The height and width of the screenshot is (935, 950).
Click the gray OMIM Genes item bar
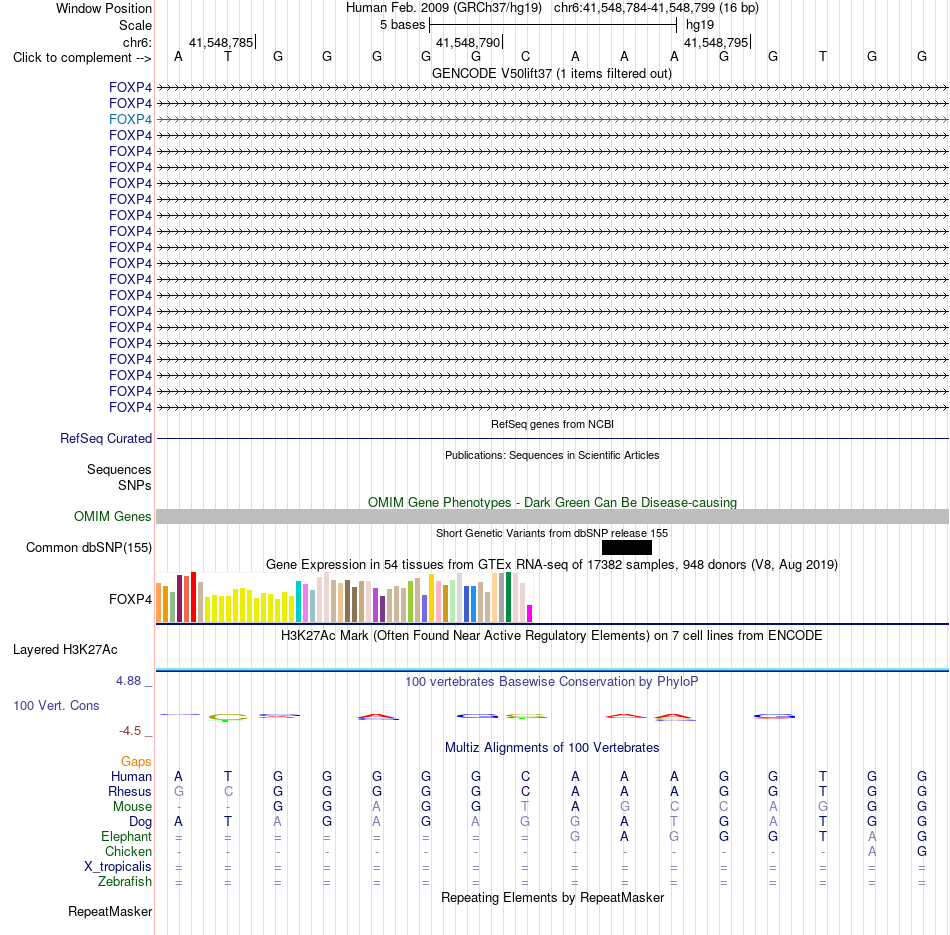[552, 516]
